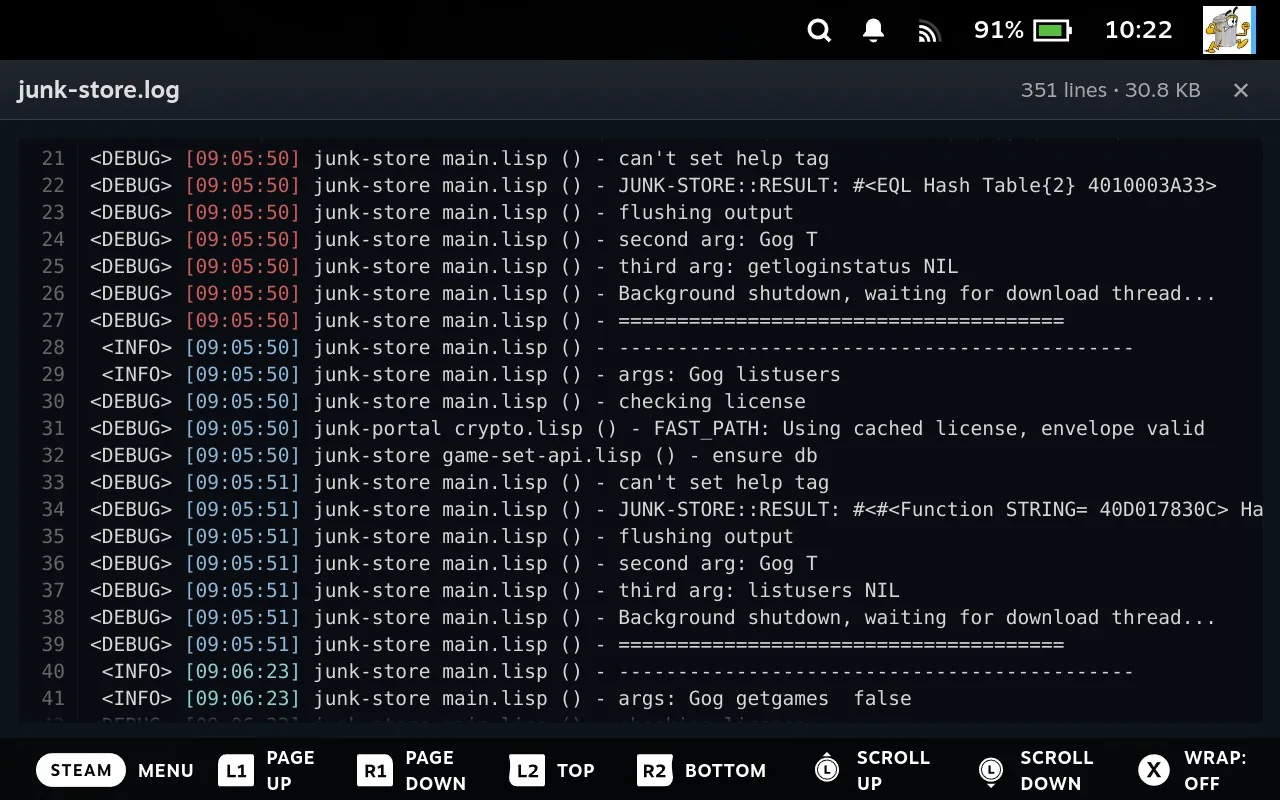Viewport: 1280px width, 800px height.
Task: Select line 35 flushing output
Action: tap(640, 536)
